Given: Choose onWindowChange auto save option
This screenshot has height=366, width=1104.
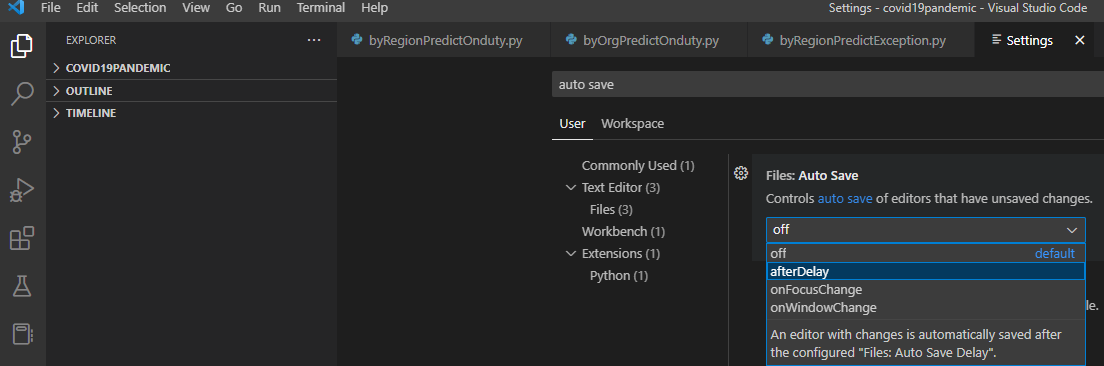Looking at the screenshot, I should (926, 308).
